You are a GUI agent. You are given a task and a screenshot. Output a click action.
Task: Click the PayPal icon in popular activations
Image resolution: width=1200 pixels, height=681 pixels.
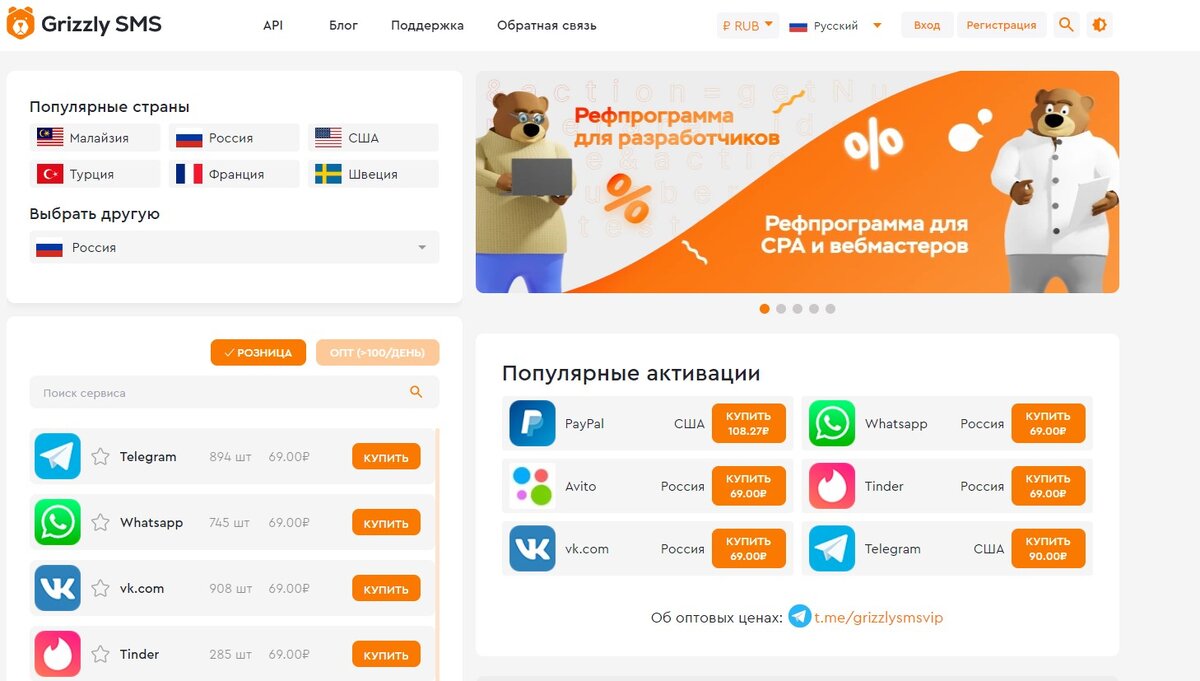(x=532, y=423)
